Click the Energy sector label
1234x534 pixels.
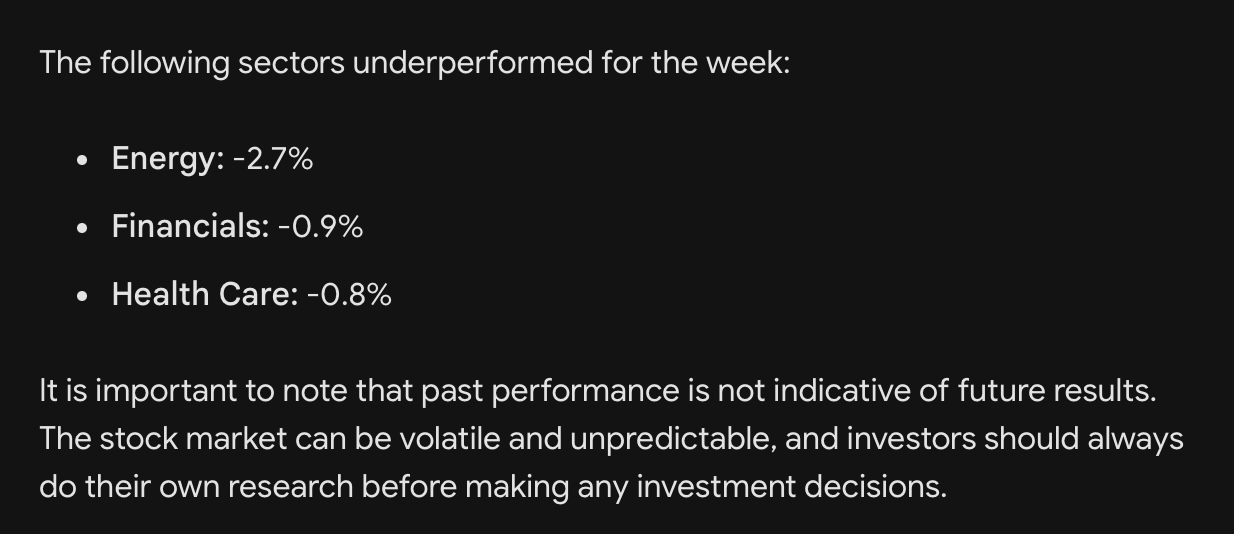(x=168, y=159)
